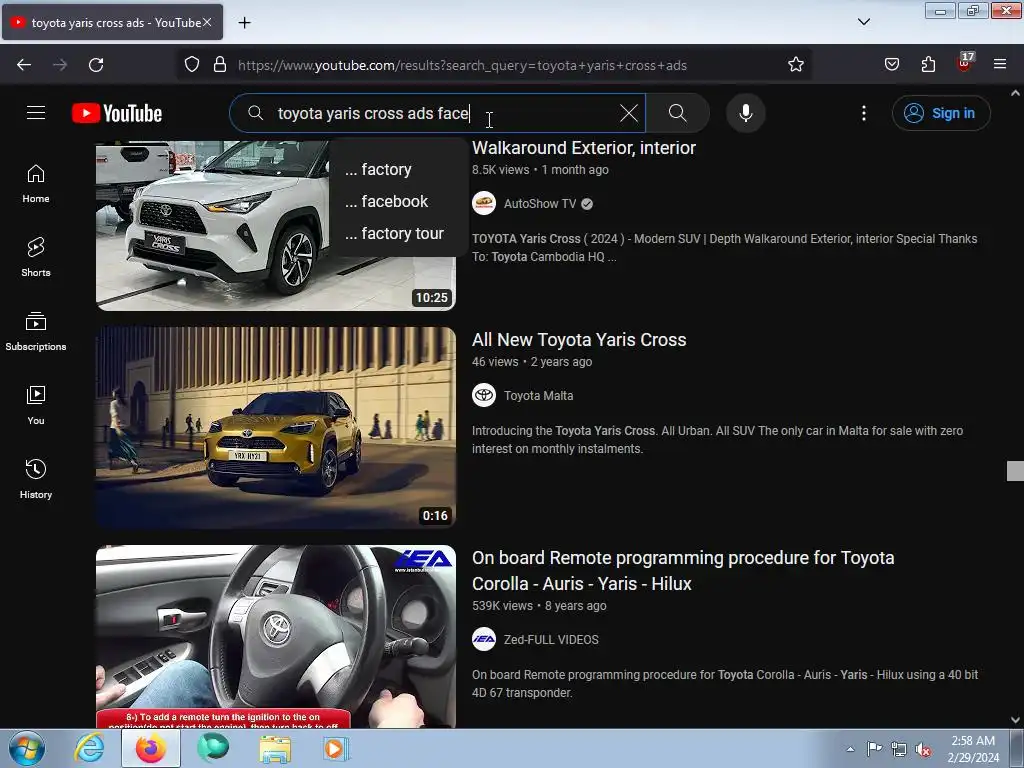Visit the Toyota Malta channel name

[x=539, y=396]
